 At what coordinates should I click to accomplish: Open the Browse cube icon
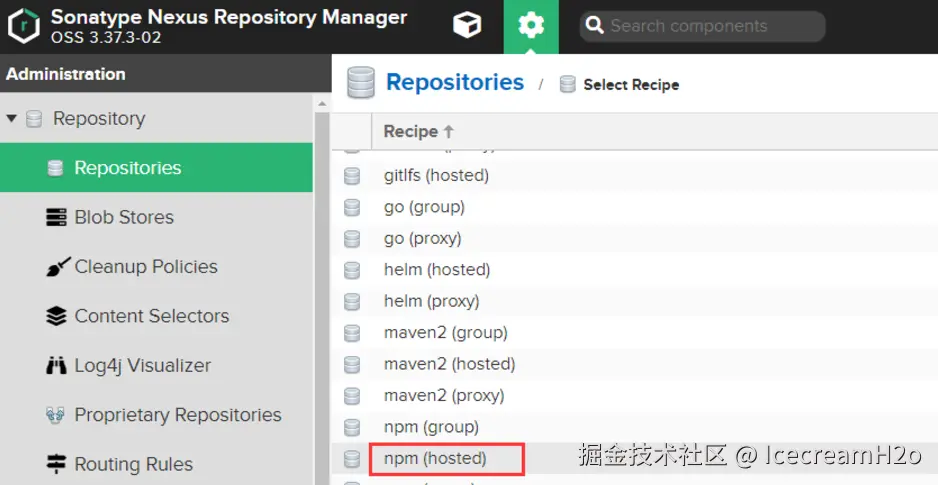tap(467, 26)
